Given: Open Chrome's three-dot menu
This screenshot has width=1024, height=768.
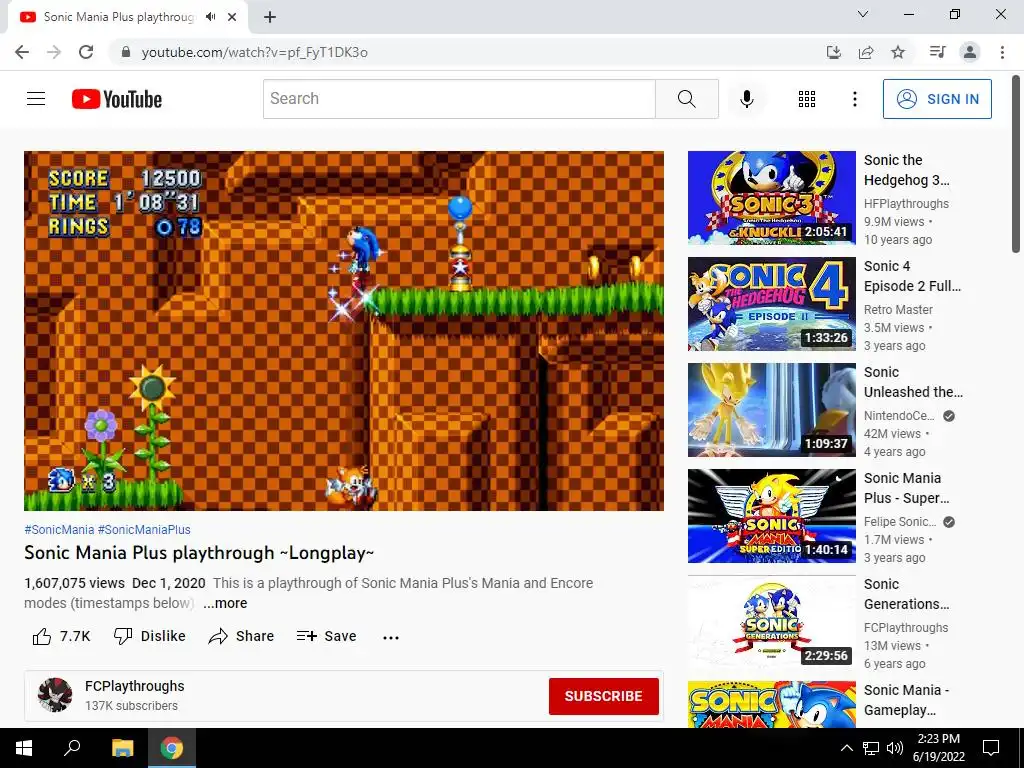Looking at the screenshot, I should click(x=1002, y=52).
